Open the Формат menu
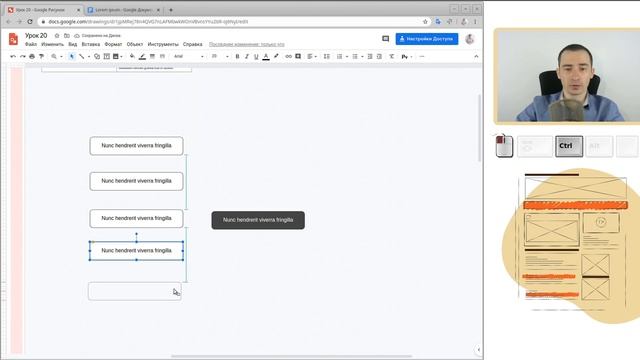 tap(113, 44)
